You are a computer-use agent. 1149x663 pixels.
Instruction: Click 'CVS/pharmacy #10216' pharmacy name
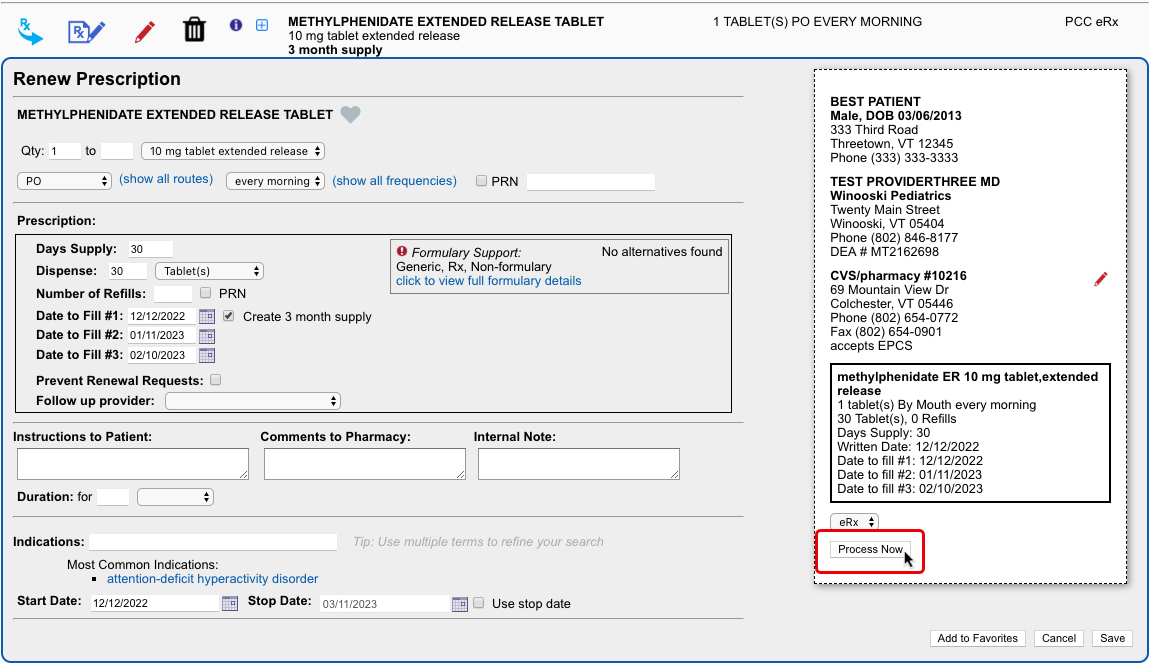click(x=898, y=276)
